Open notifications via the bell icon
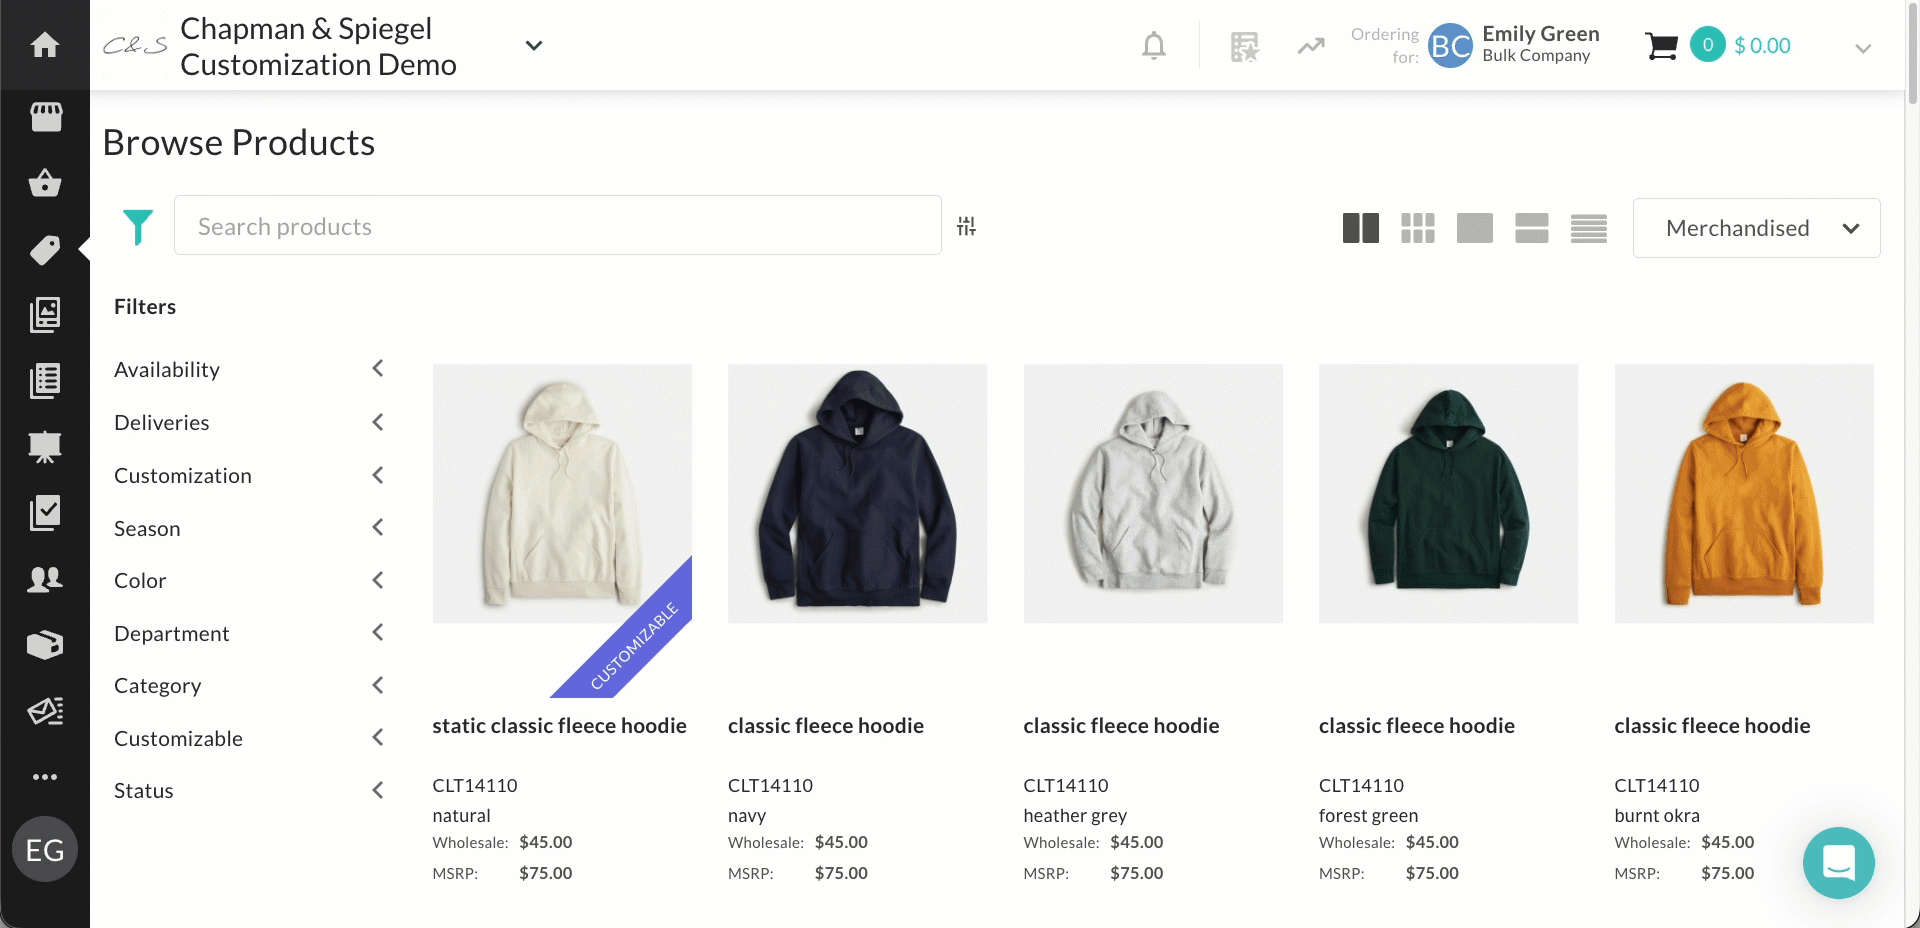Screen dimensions: 1920x928 pos(1153,45)
